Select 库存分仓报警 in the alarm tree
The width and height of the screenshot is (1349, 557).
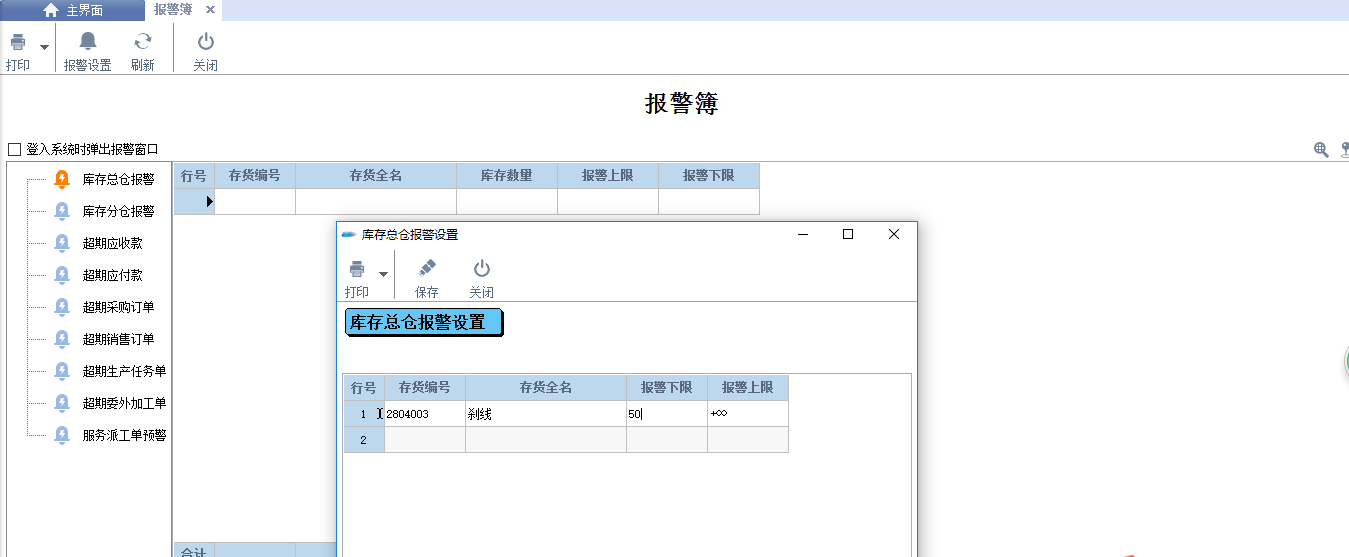click(x=118, y=211)
